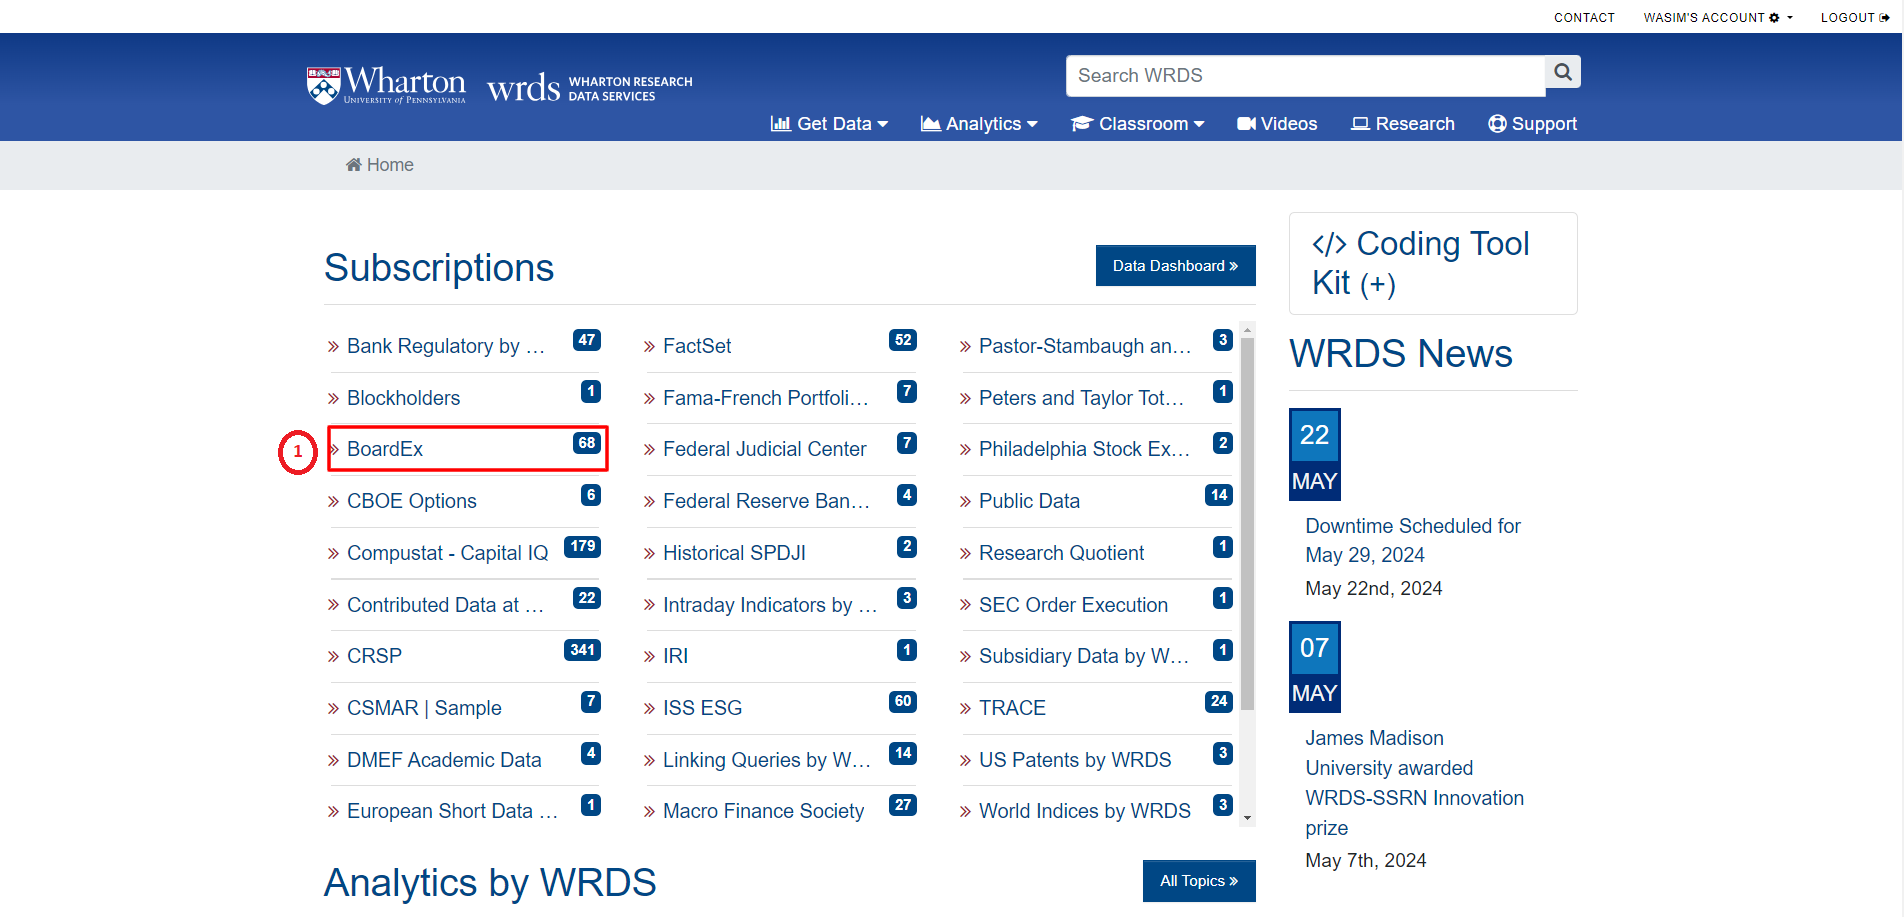Open Wasim's Account dropdown
Screen dimensions: 1904x917
1718,18
